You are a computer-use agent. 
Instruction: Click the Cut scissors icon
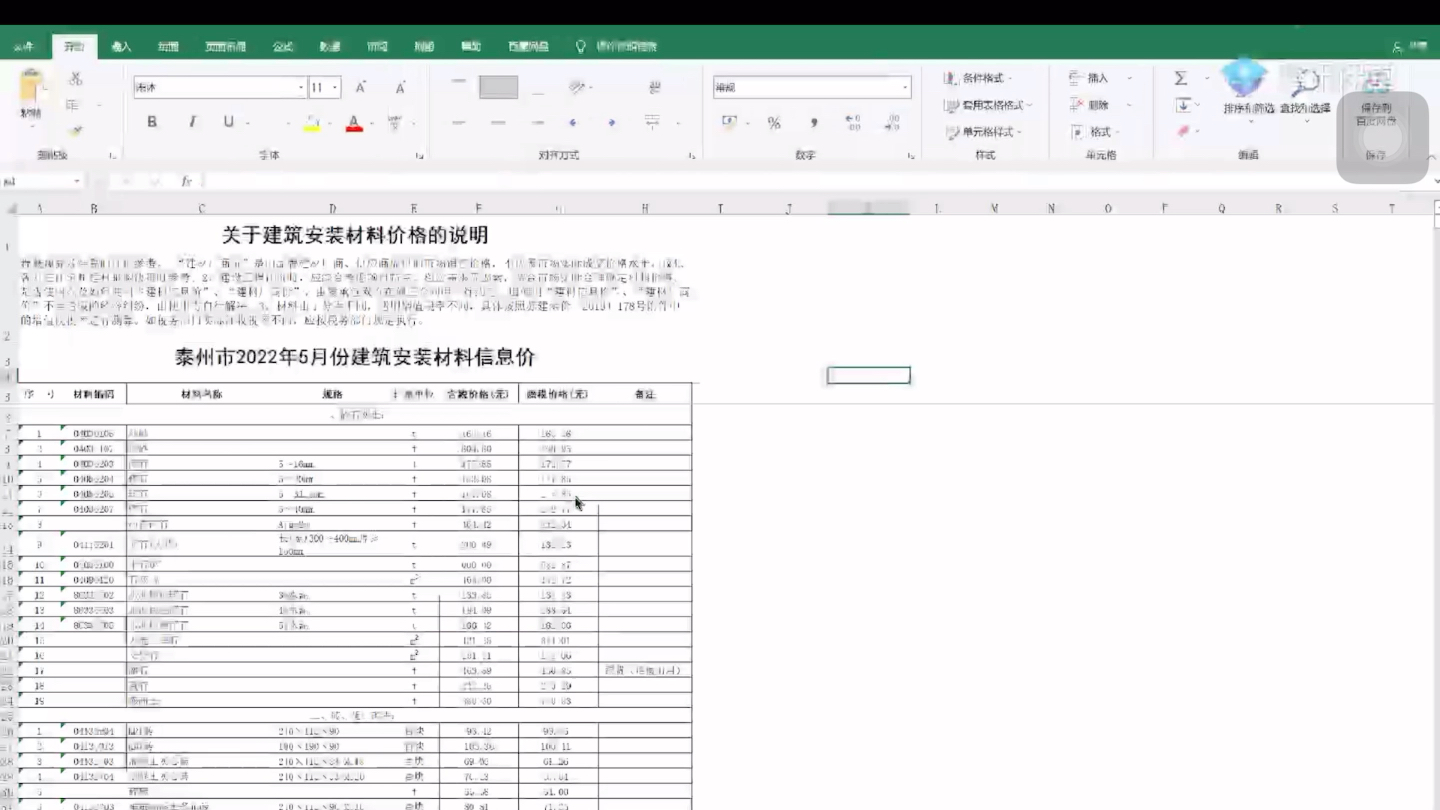(75, 79)
